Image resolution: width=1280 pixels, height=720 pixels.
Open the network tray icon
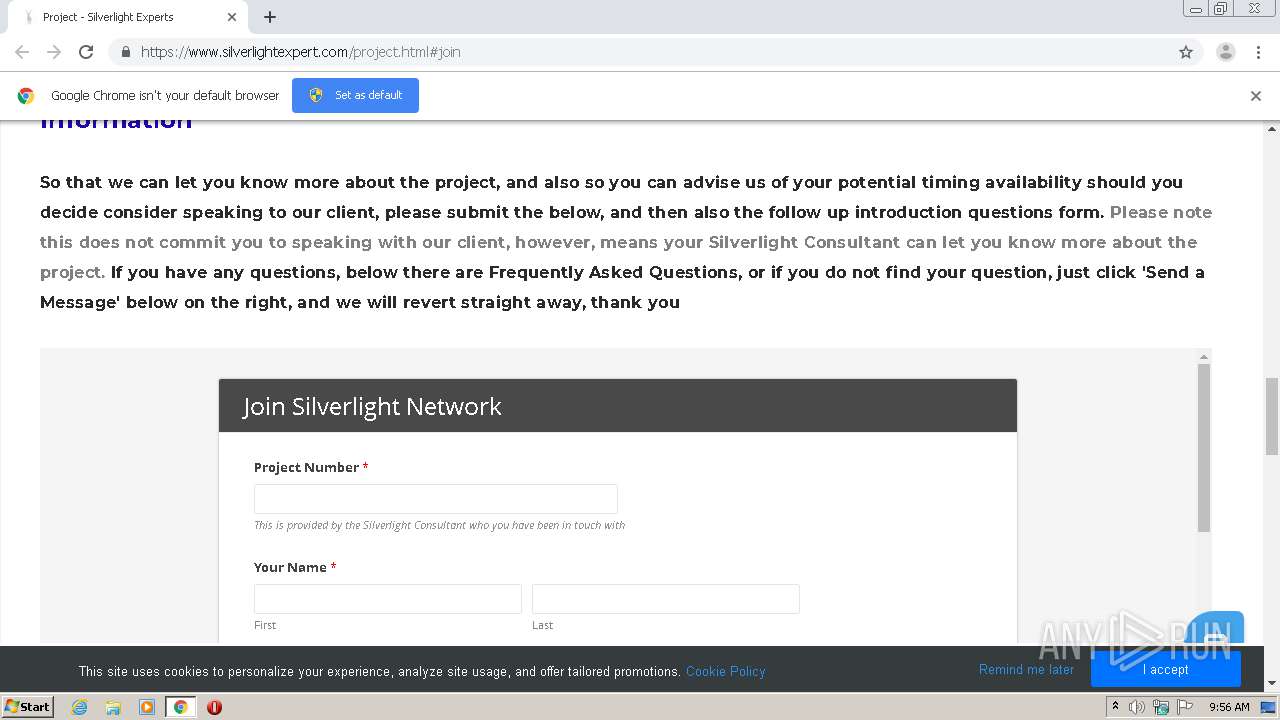point(1161,707)
